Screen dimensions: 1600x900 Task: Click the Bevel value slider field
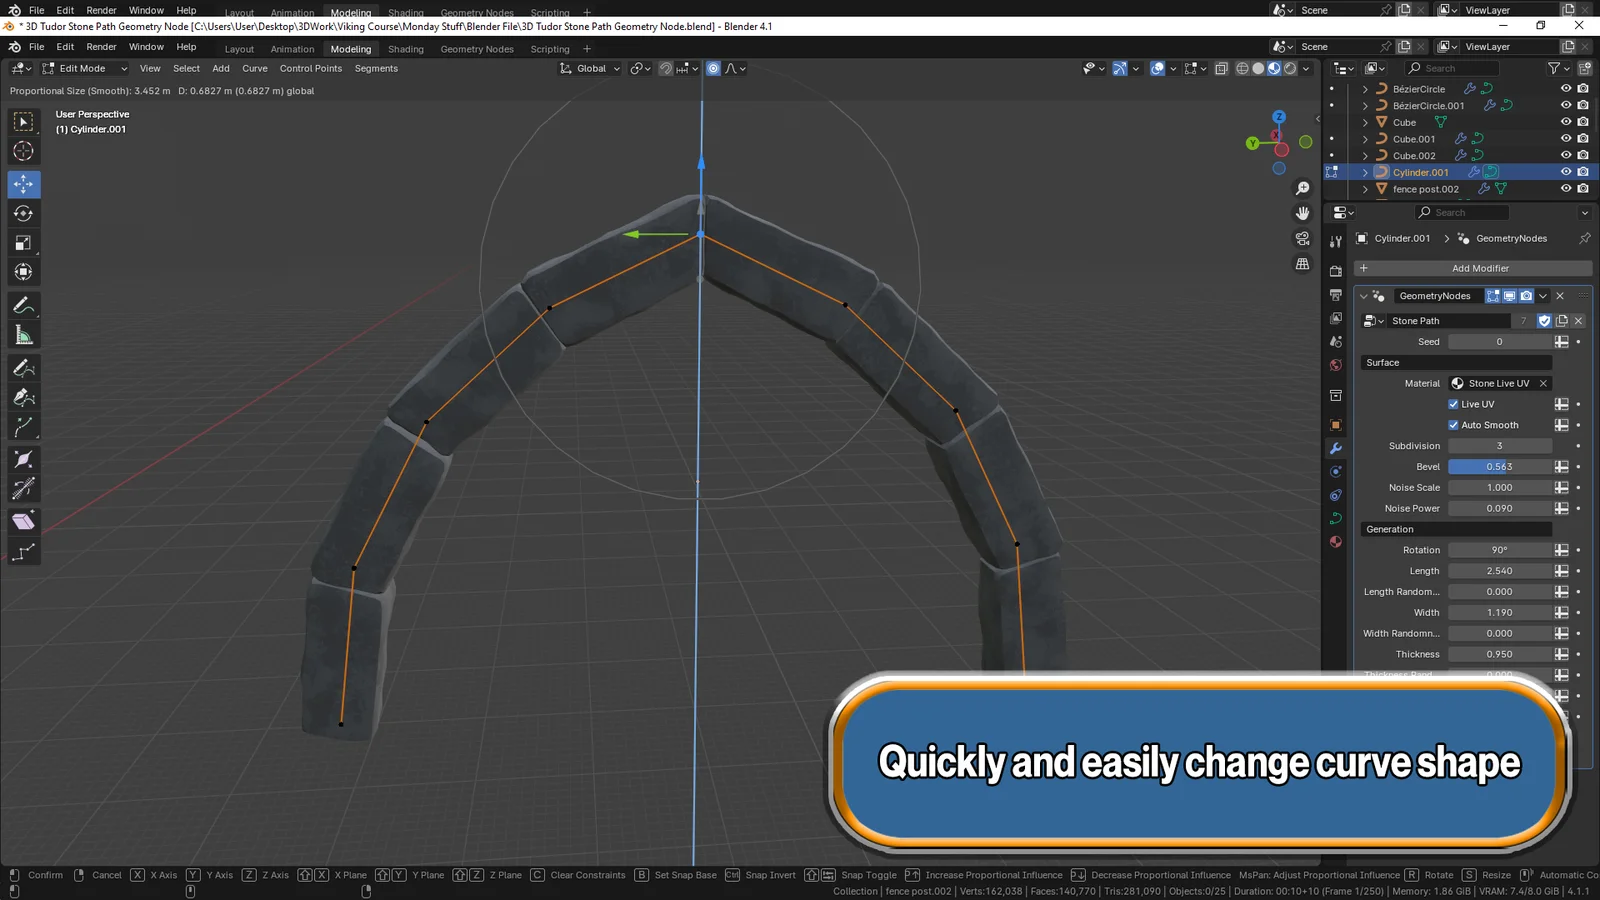1500,466
